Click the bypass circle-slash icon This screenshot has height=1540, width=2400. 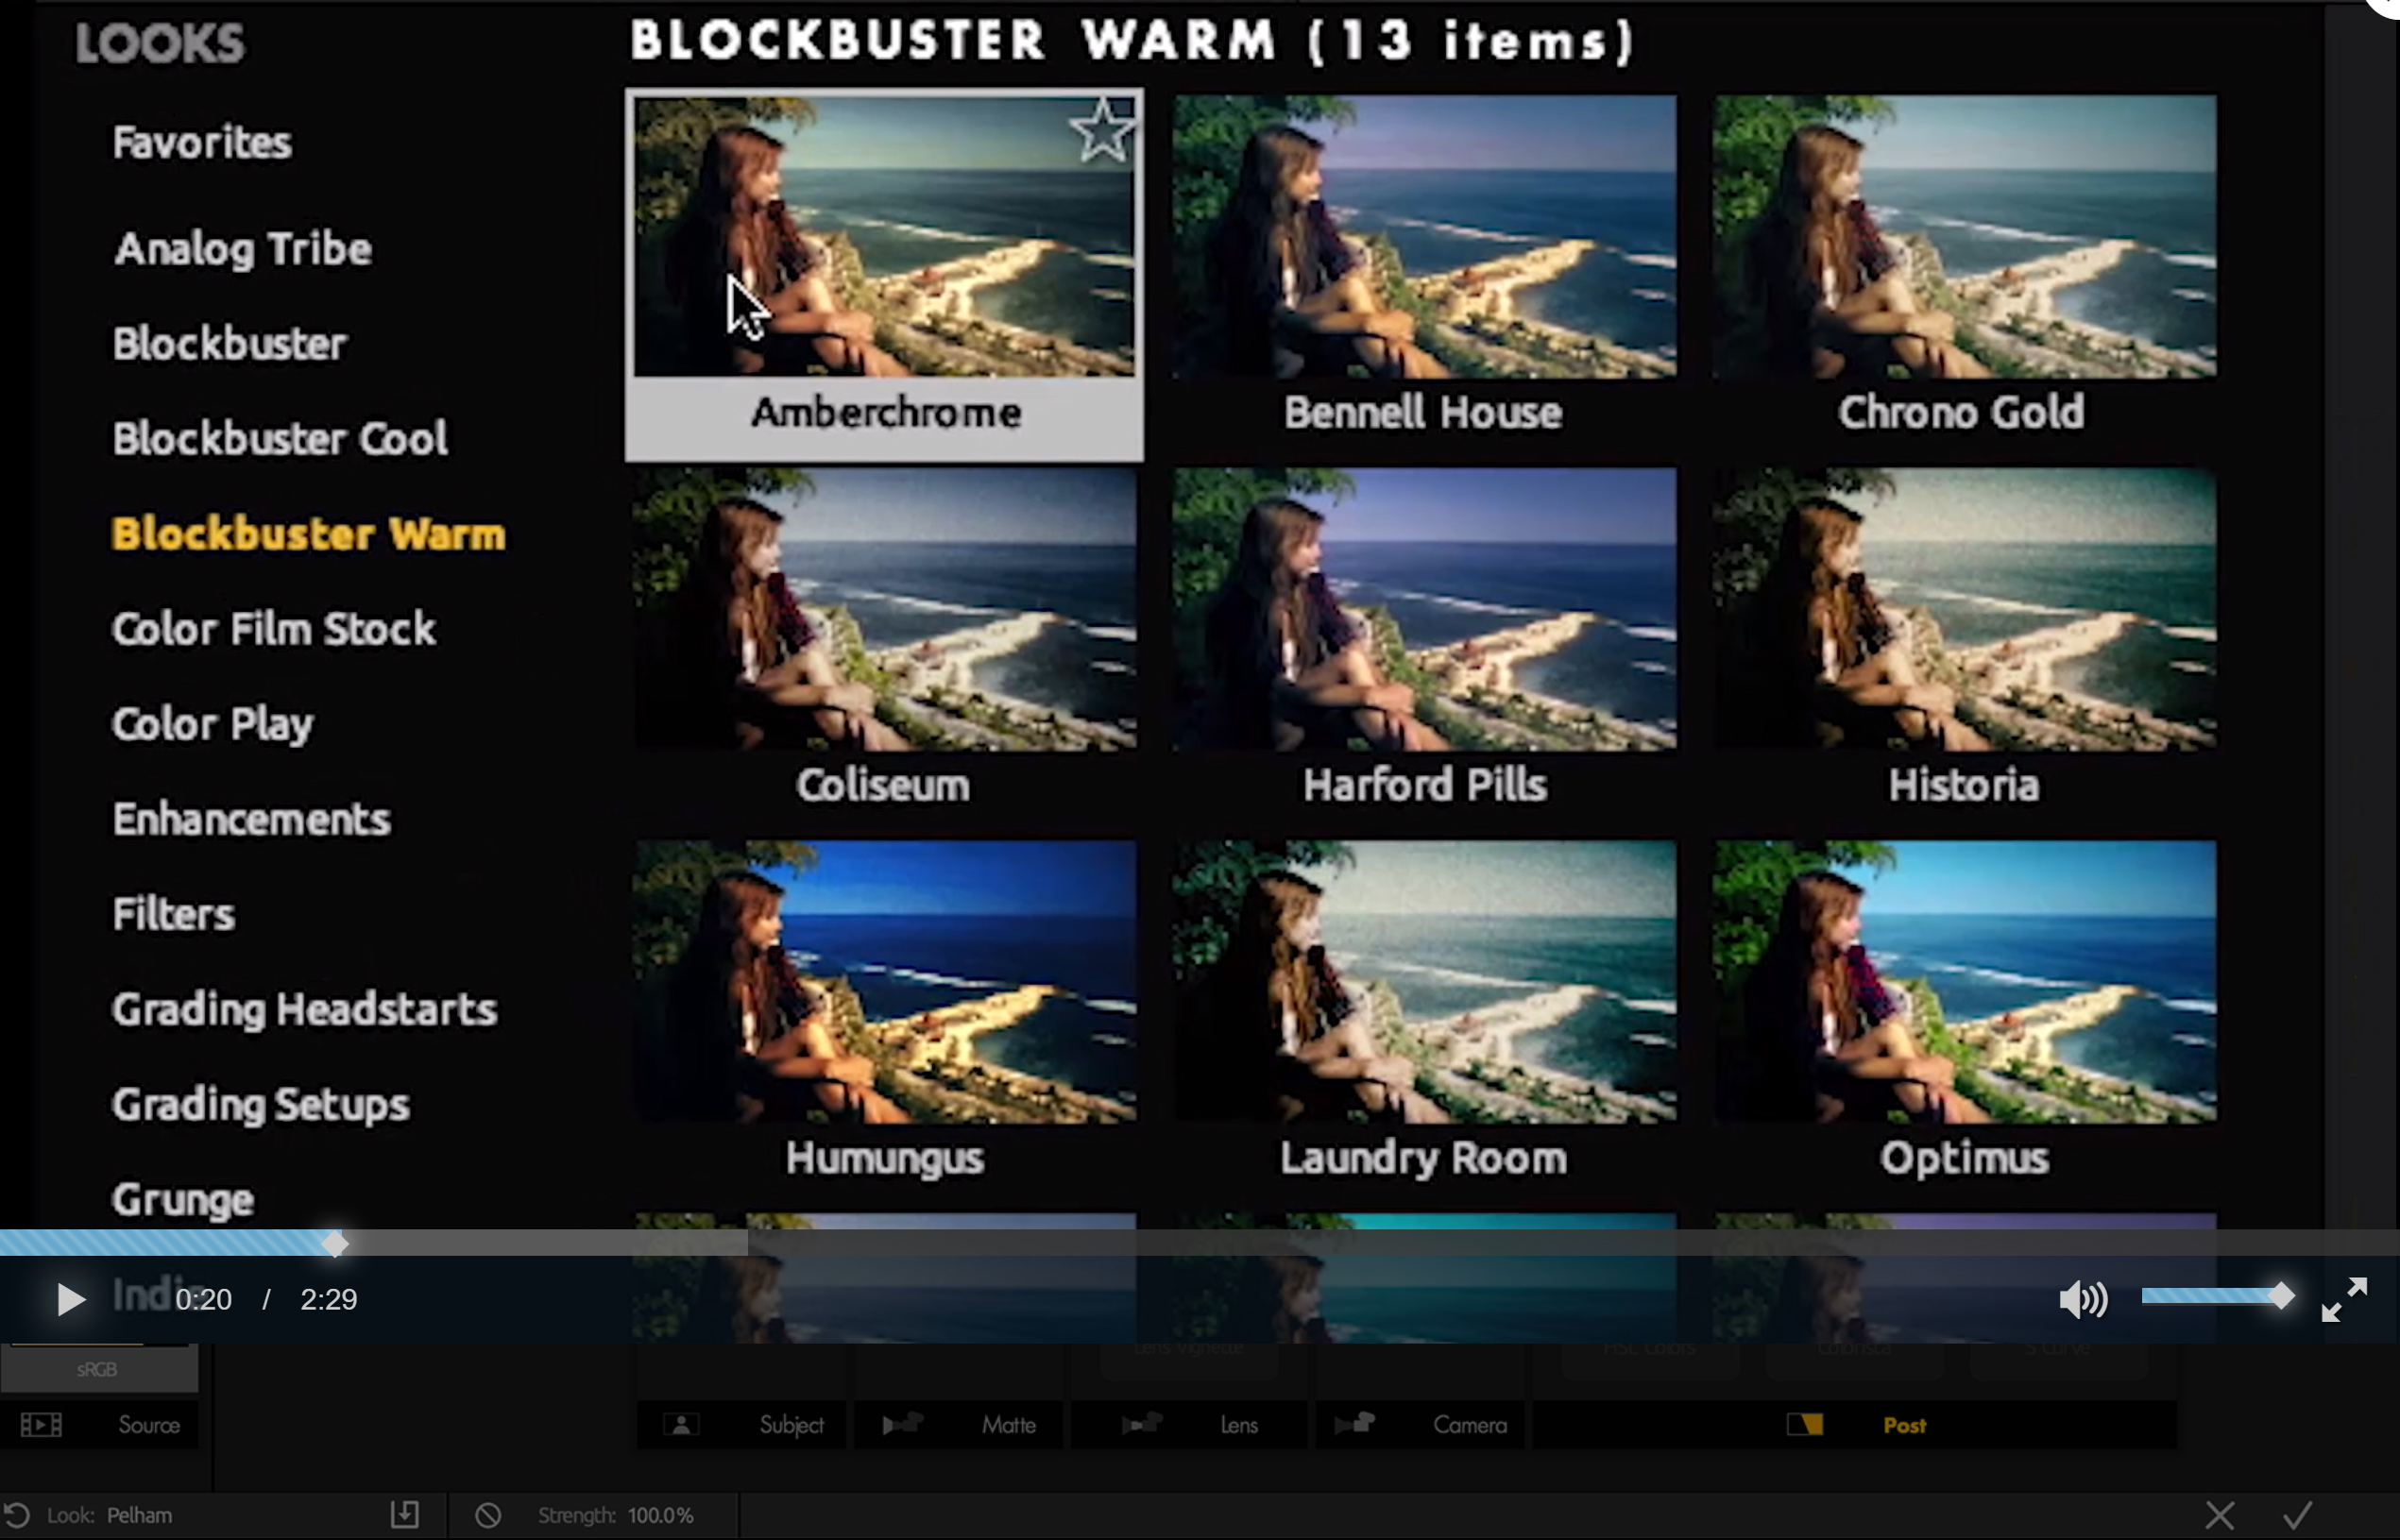click(488, 1514)
